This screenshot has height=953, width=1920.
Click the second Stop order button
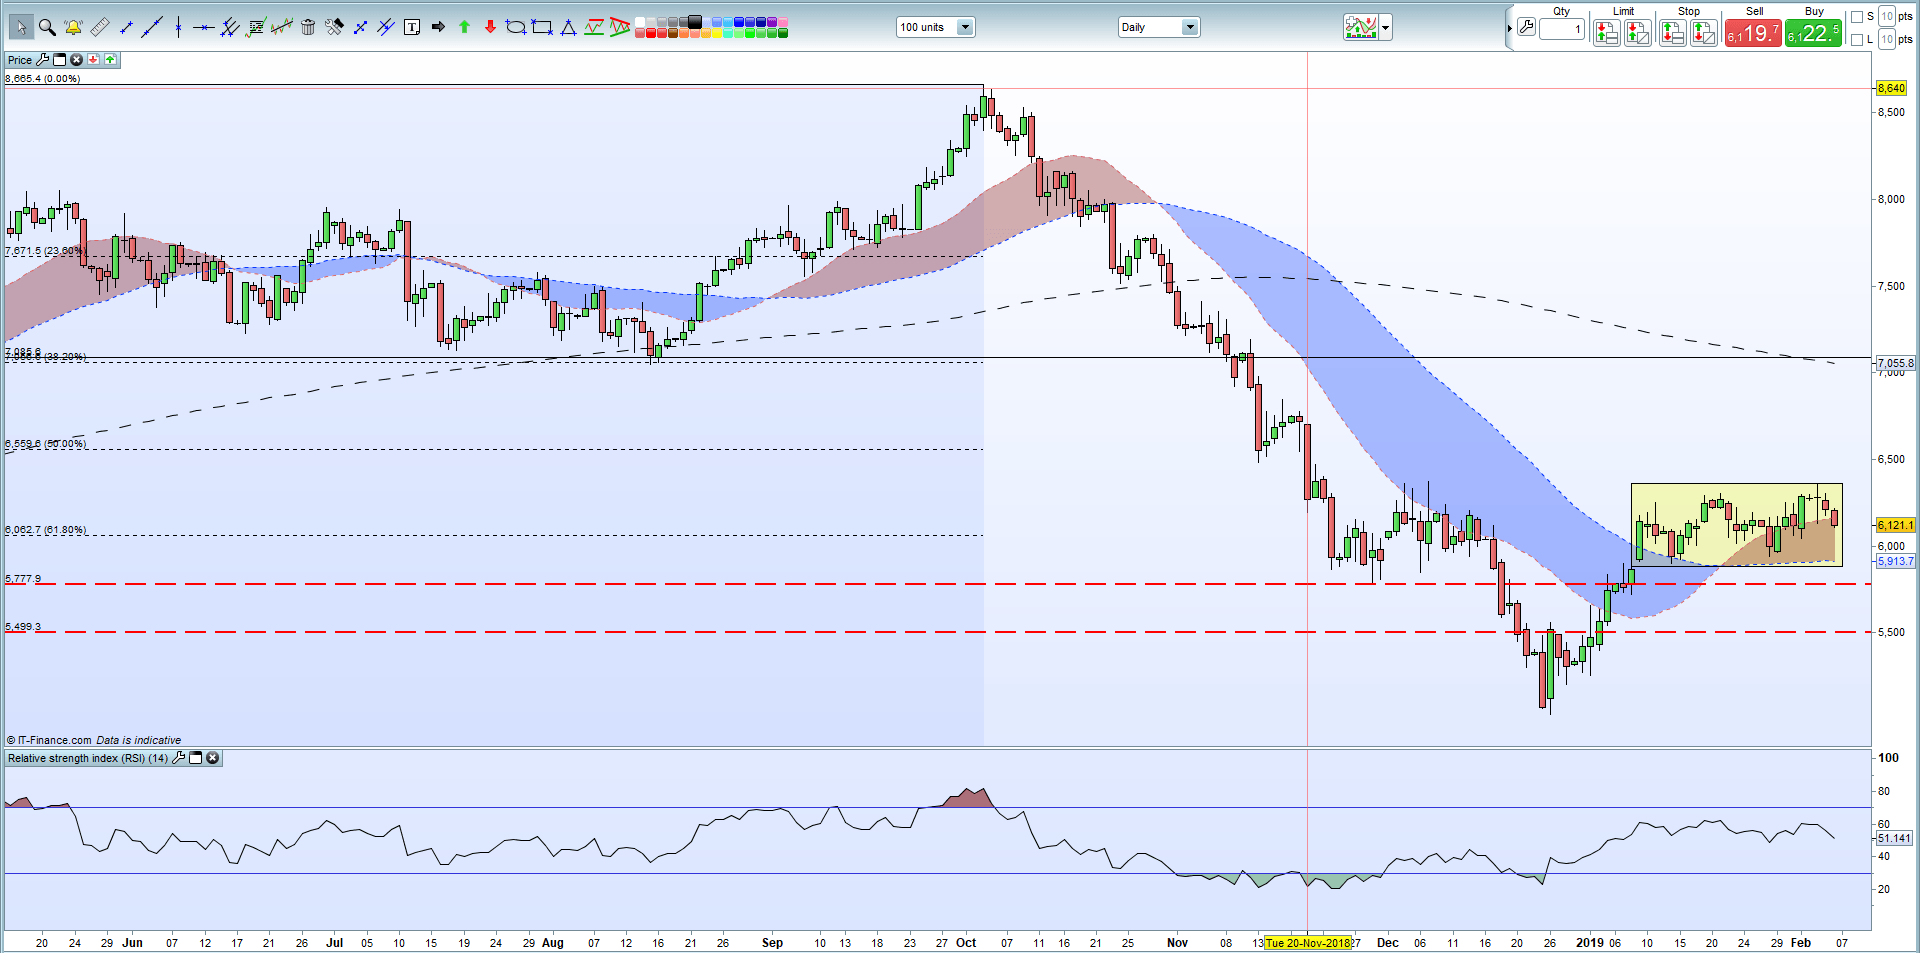(x=1704, y=33)
